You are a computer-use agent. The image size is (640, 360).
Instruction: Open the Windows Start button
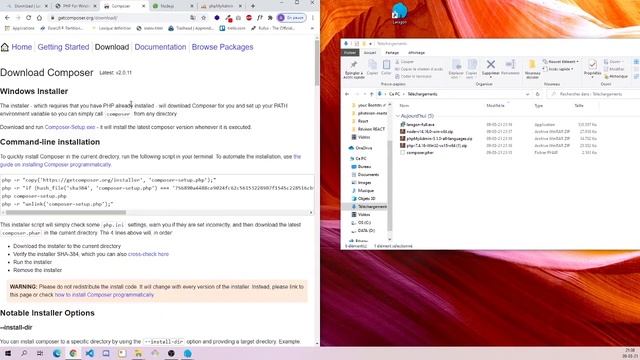click(x=8, y=353)
